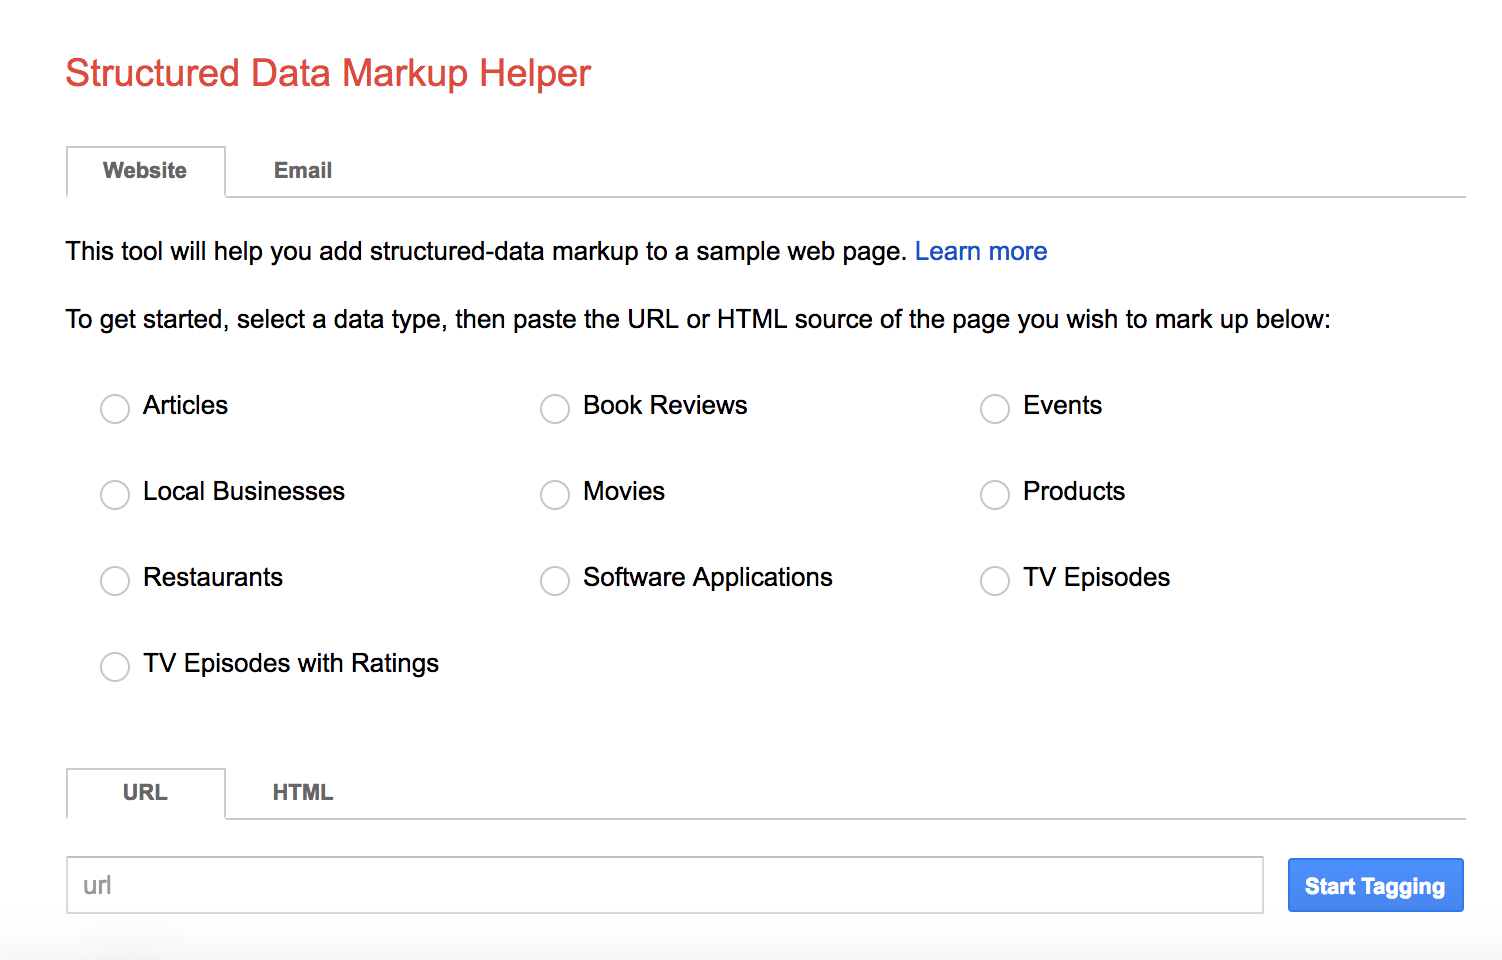1502x960 pixels.
Task: Click the Structured Data Markup Helper title
Action: point(328,74)
